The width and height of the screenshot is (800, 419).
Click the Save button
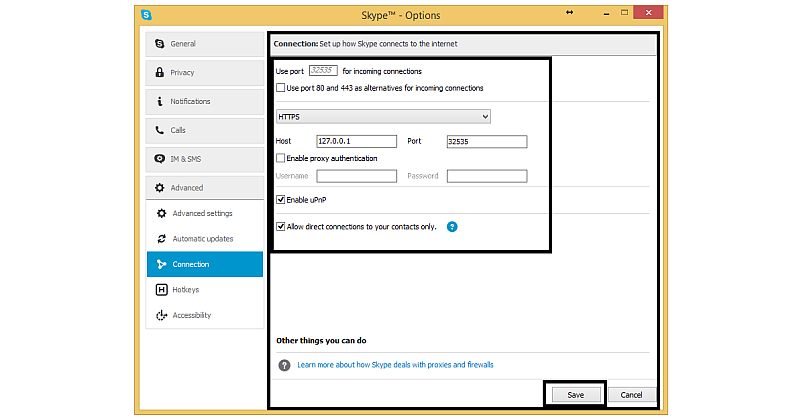(576, 395)
